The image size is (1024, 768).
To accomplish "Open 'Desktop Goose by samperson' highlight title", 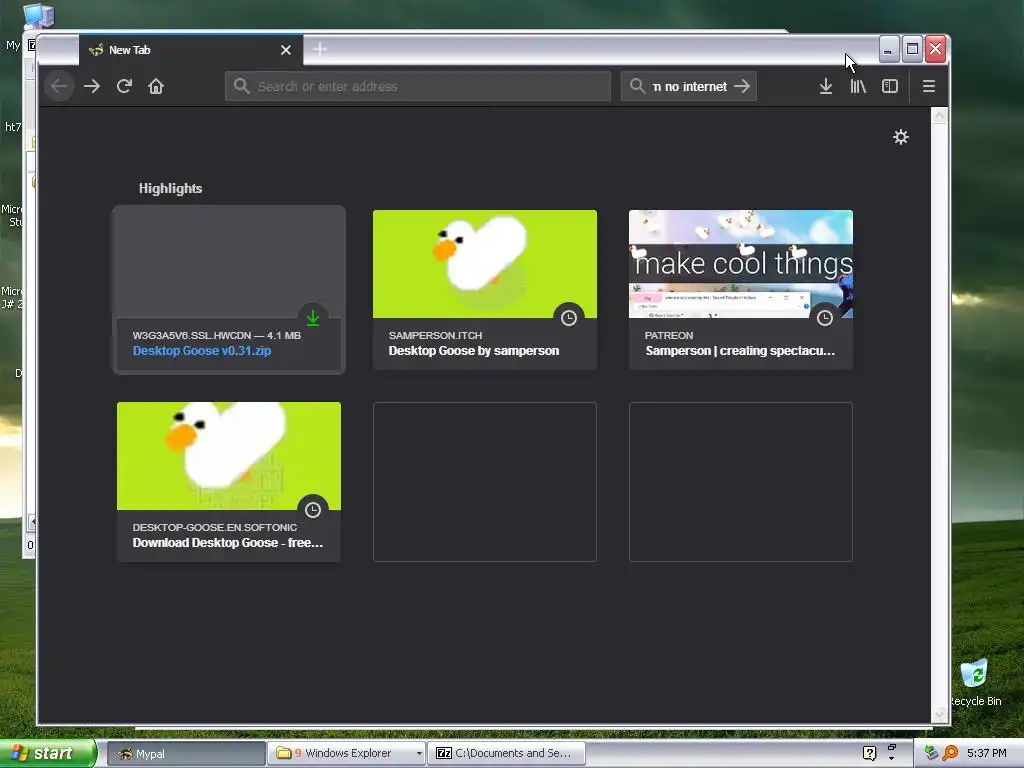I will pyautogui.click(x=473, y=351).
